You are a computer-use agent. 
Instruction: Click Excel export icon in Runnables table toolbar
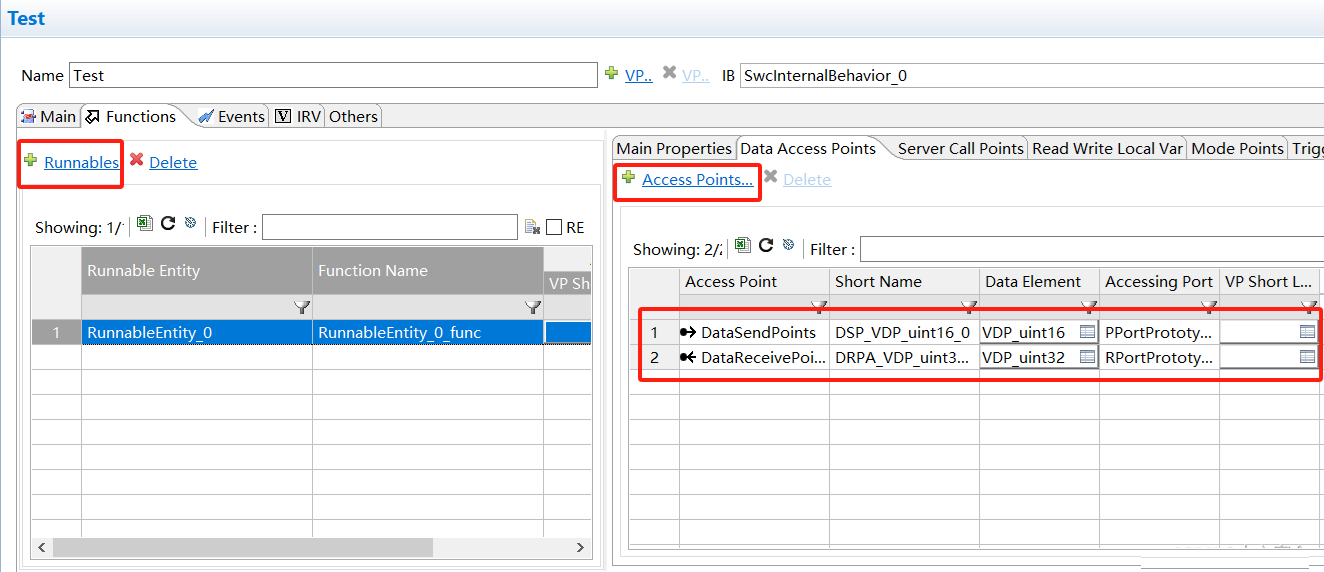tap(145, 223)
